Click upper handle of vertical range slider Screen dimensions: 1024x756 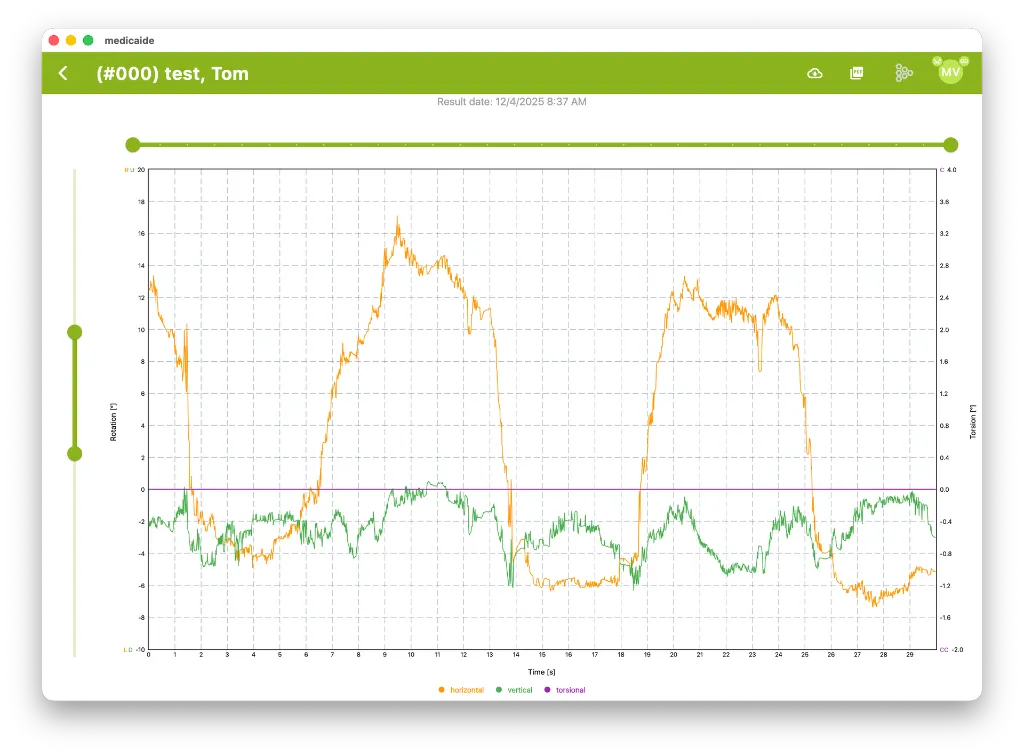(x=74, y=332)
